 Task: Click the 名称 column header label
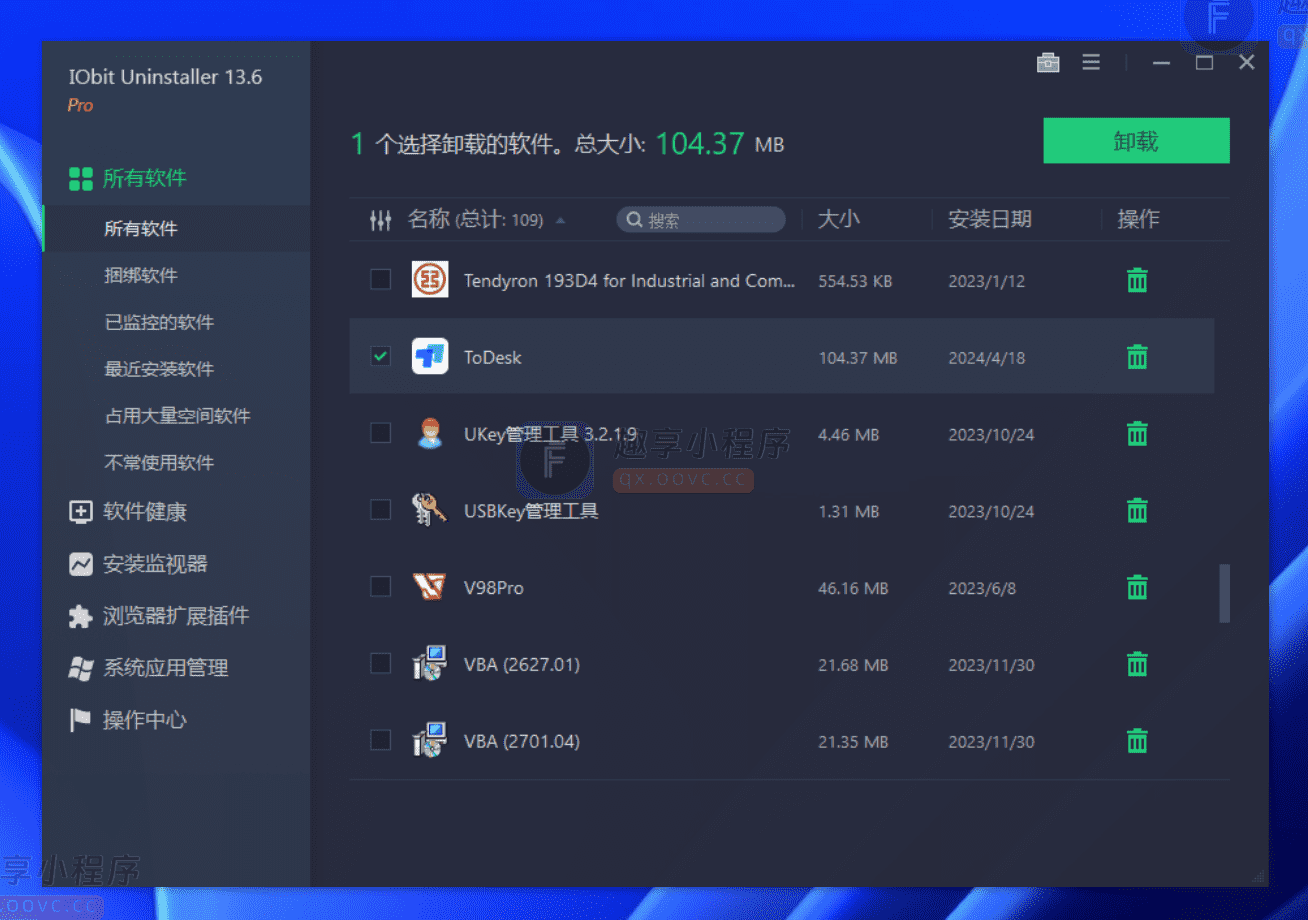coord(429,219)
